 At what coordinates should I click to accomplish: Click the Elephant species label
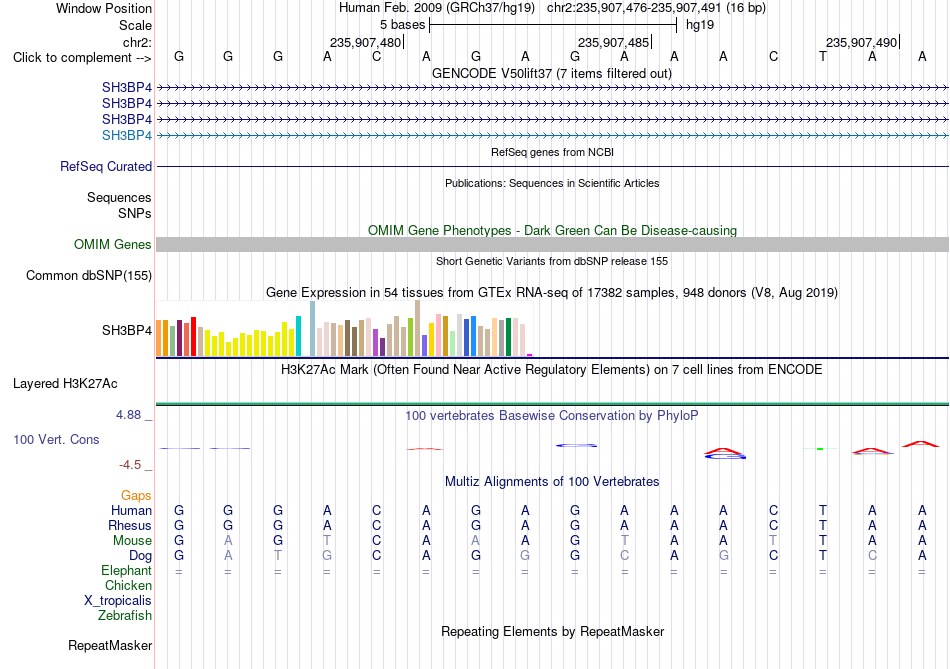126,571
